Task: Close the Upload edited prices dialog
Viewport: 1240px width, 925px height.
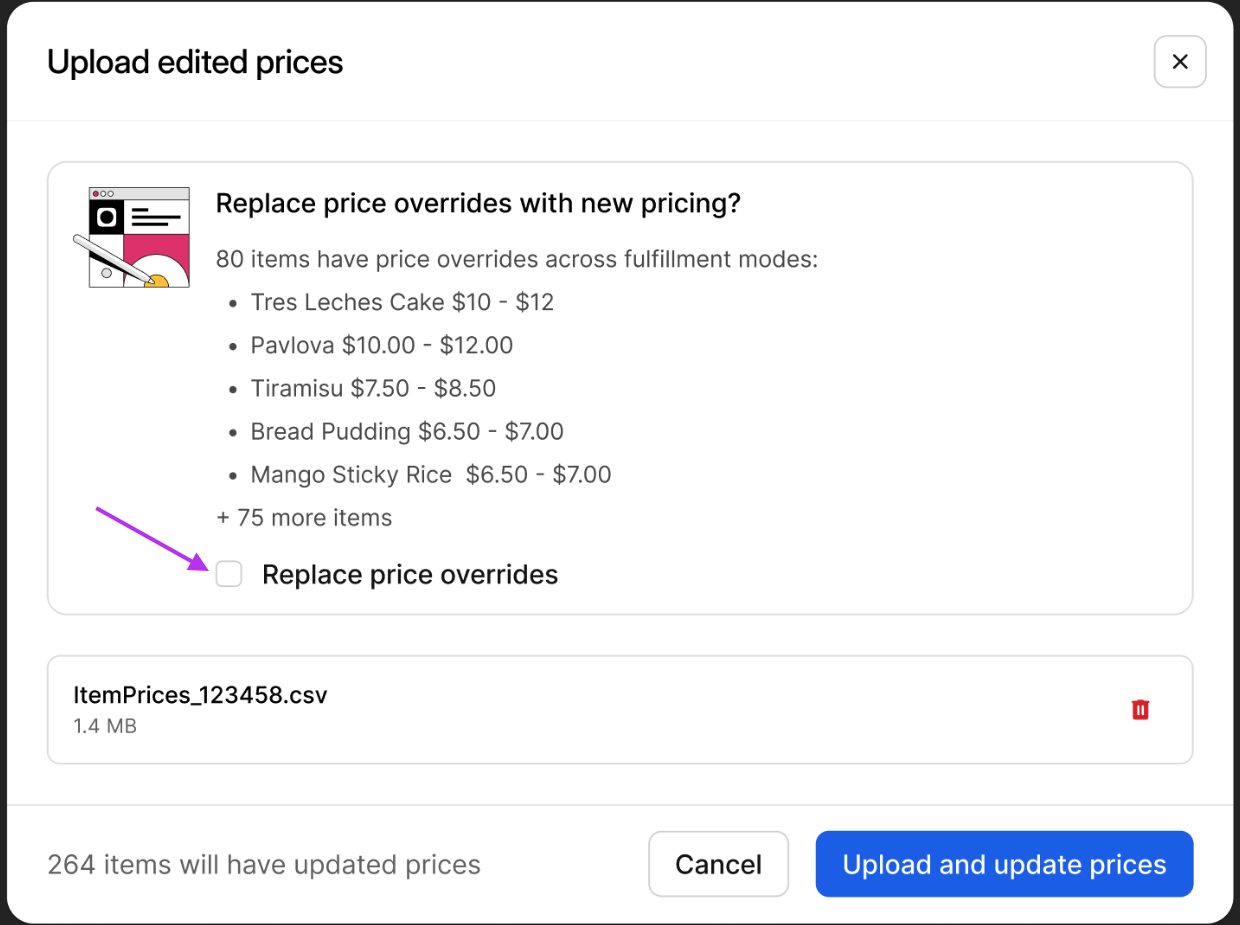Action: [x=1180, y=62]
